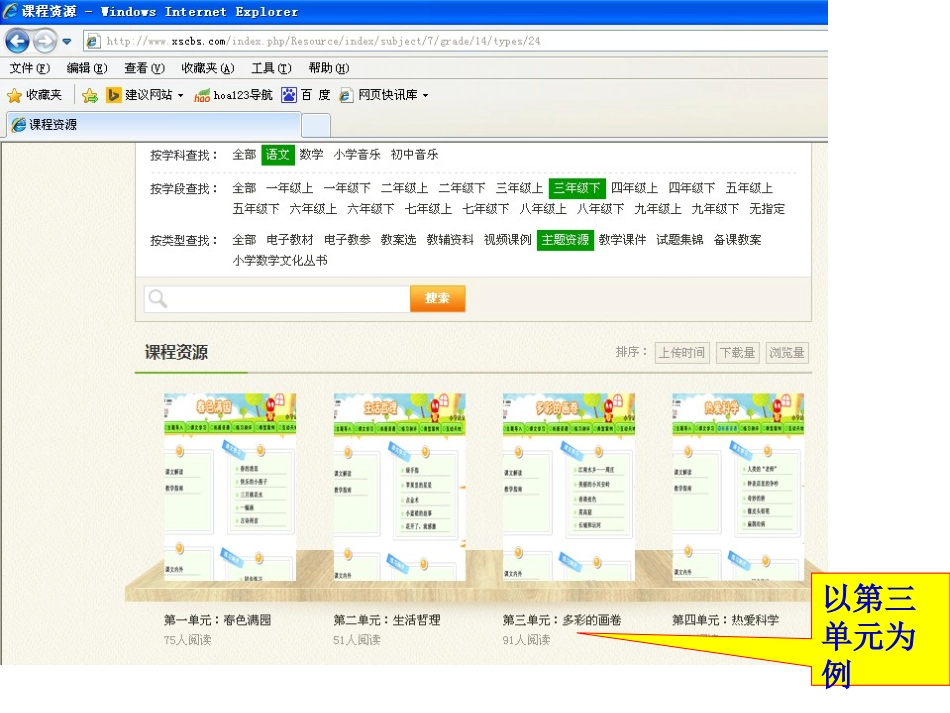Select 六年级上 grade filter
This screenshot has height=713, width=950.
pos(313,209)
